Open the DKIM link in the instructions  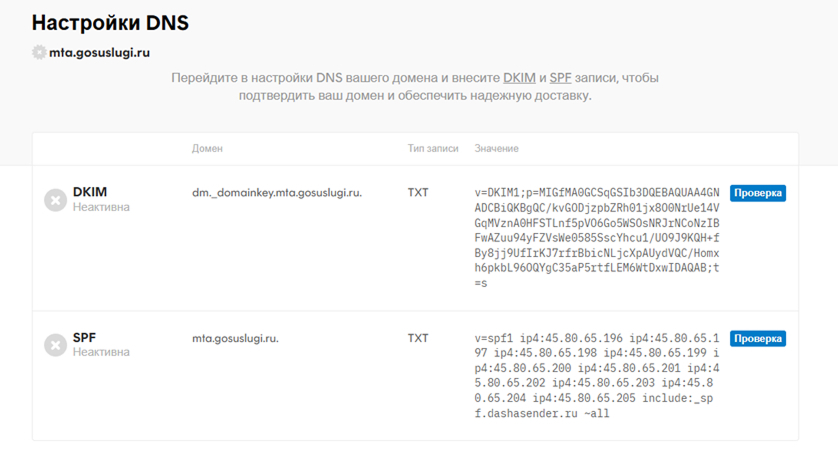(519, 78)
